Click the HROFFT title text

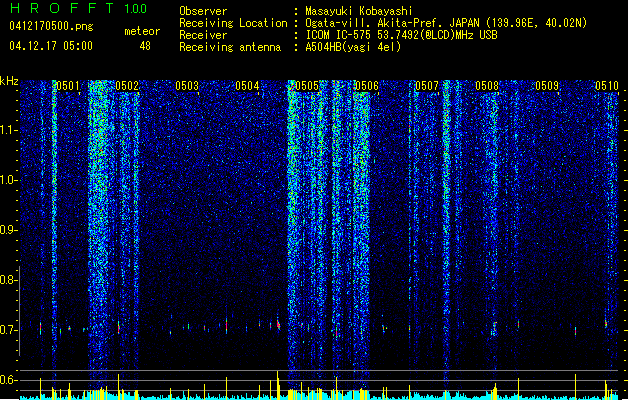pos(62,8)
